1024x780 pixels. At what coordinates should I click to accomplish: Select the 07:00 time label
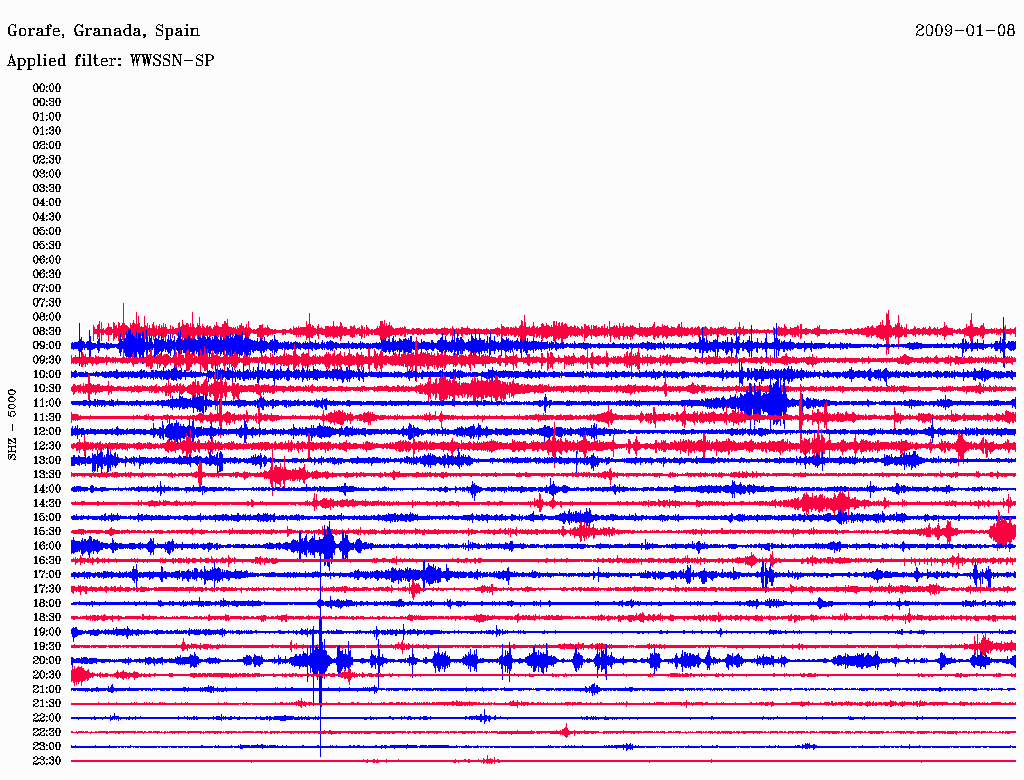46,288
